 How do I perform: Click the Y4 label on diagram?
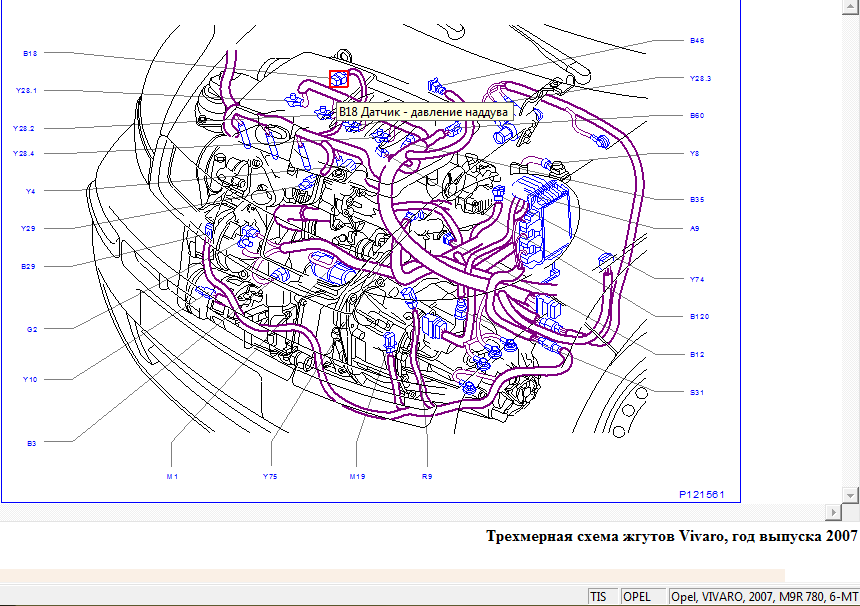(x=31, y=191)
